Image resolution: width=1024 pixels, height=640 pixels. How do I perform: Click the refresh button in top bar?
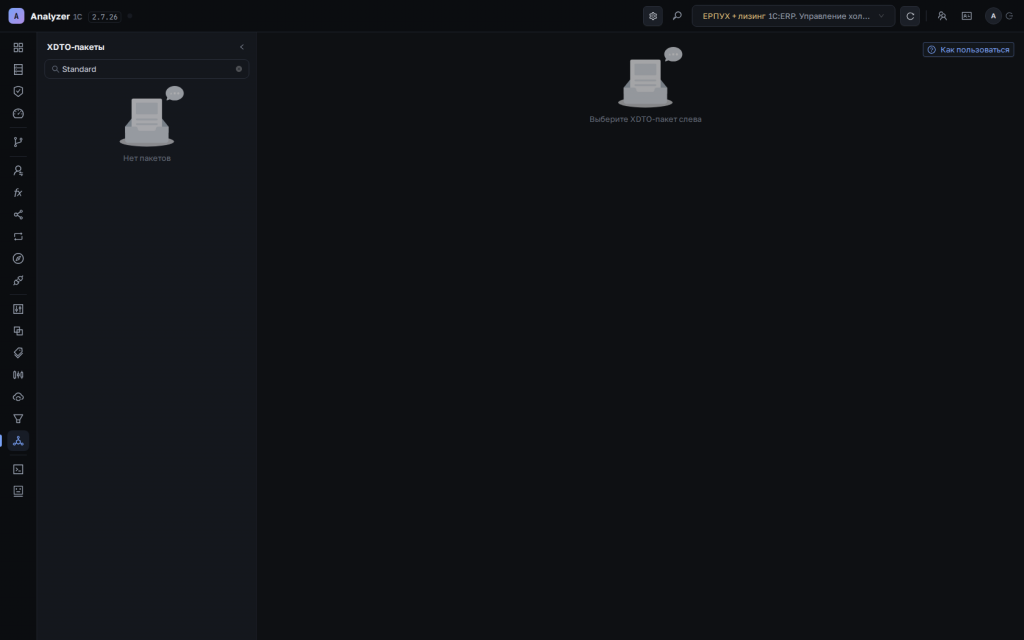910,16
